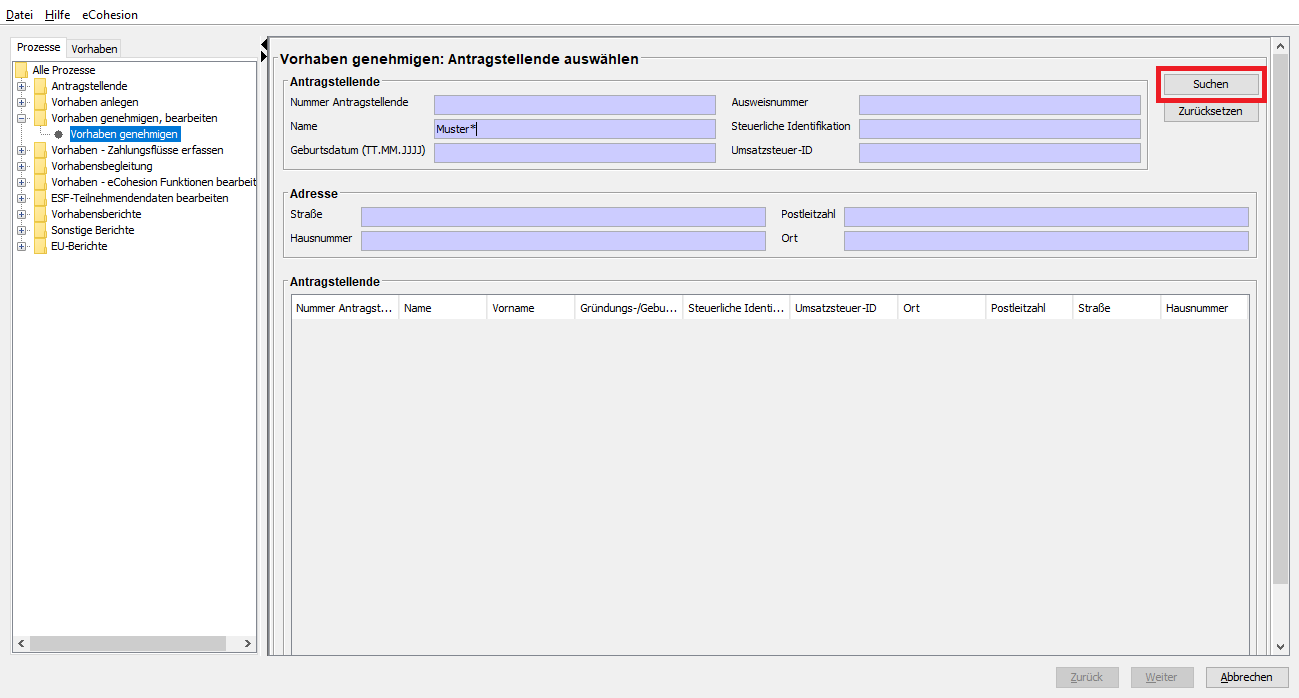The image size is (1299, 698).
Task: Expand Vorhaben - Zahlungsflüsse erfassen node
Action: [22, 150]
